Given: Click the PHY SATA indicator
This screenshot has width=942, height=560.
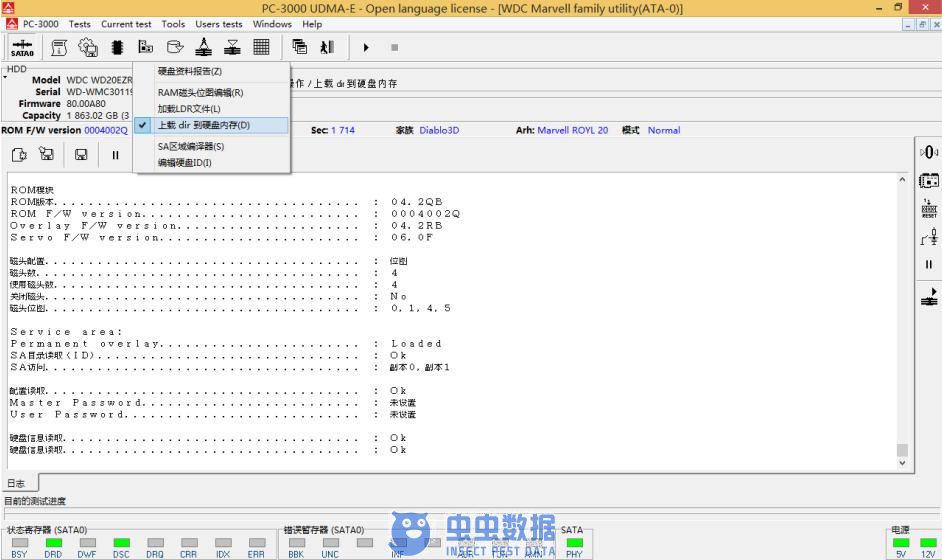Looking at the screenshot, I should 574,543.
